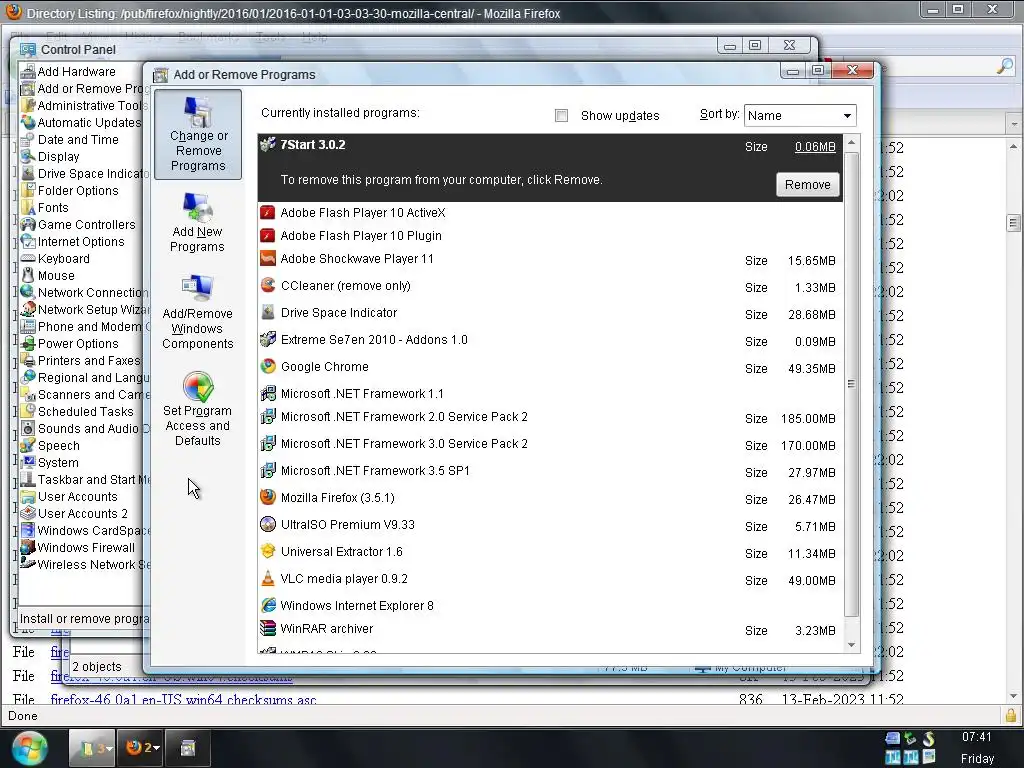Open Add/Remove Windows Components
The width and height of the screenshot is (1024, 768).
coord(197,312)
